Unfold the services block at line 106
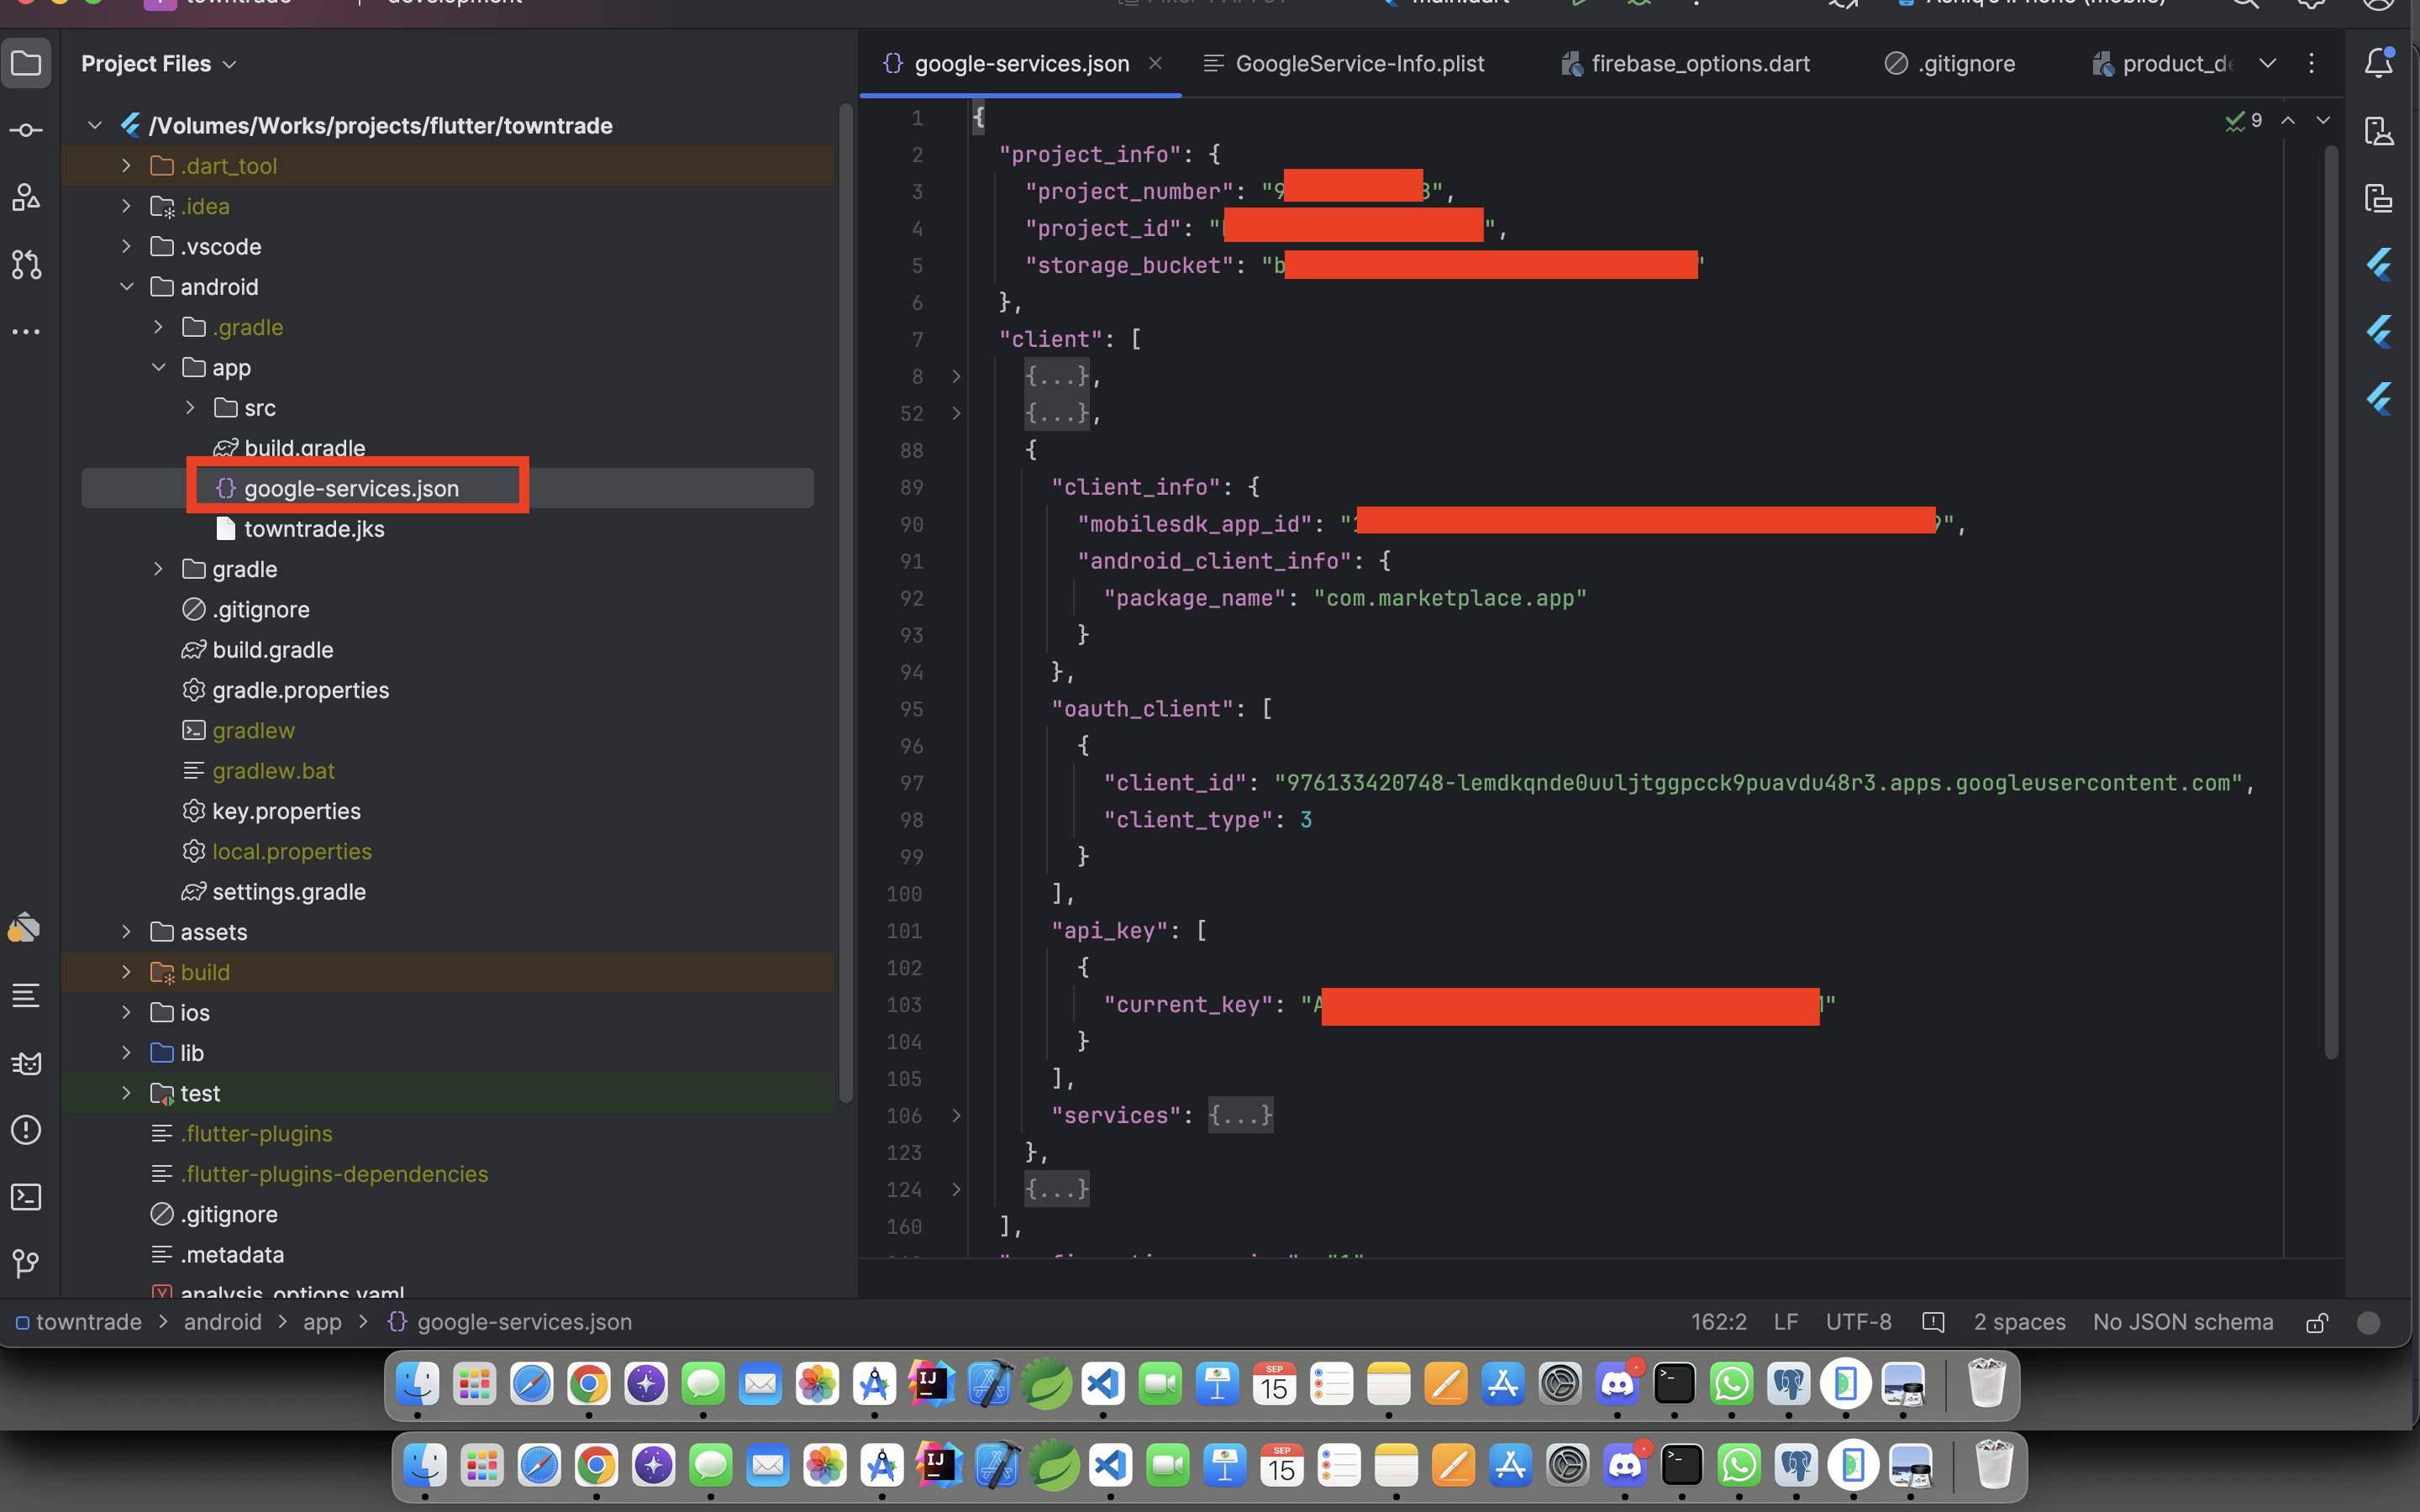This screenshot has width=2420, height=1512. coord(956,1115)
